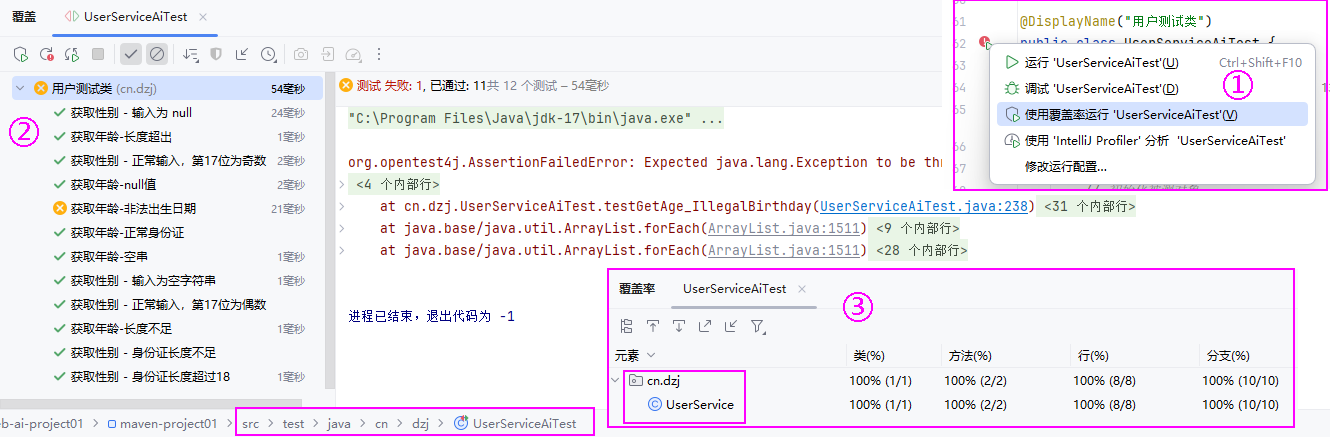
Task: Open the 元素 column dropdown arrow
Action: (651, 355)
